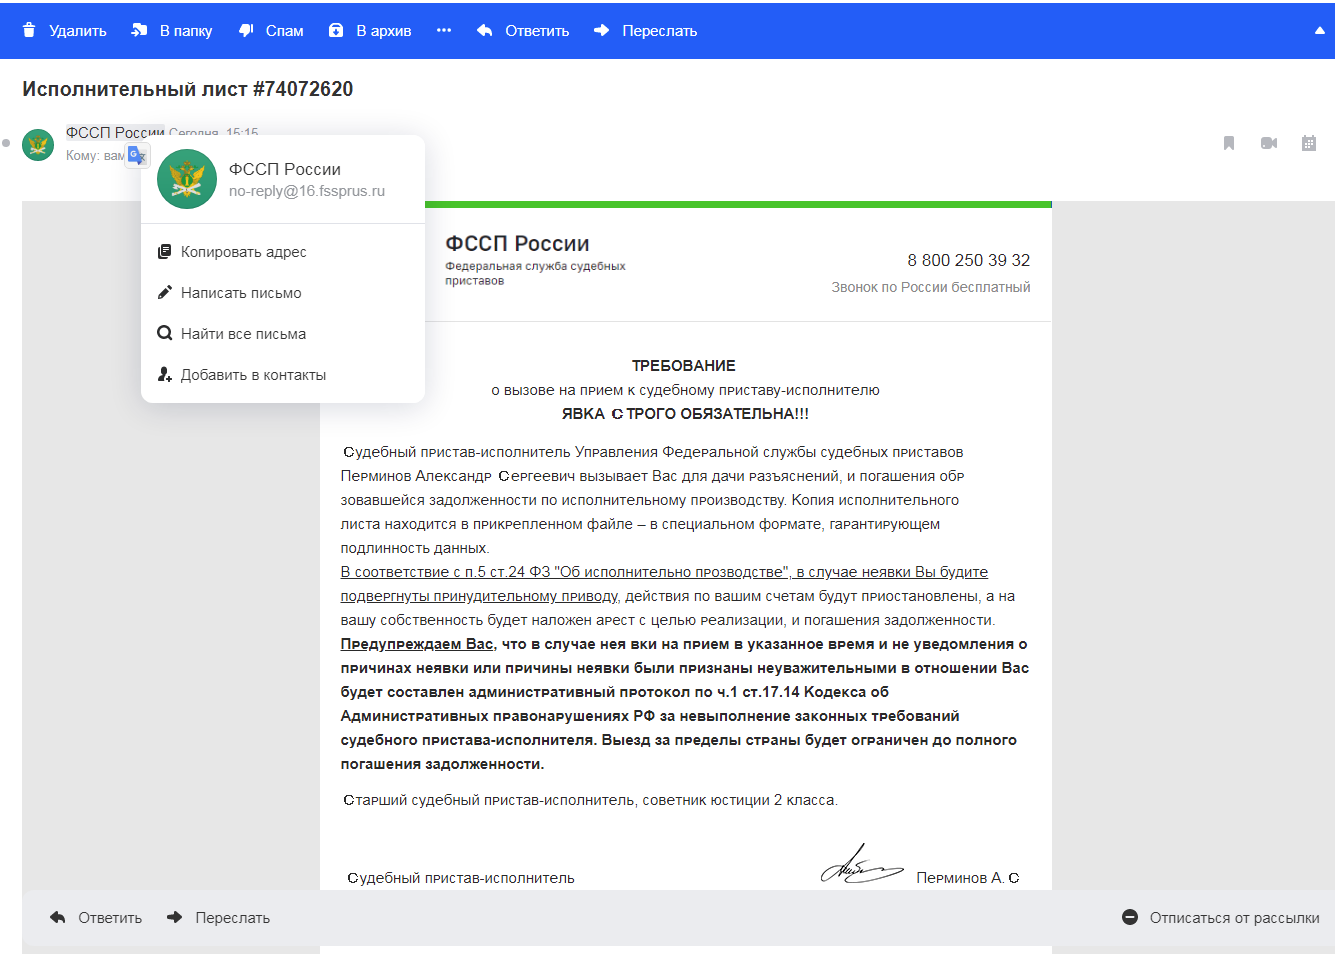Click the pencil icon beside Написать письмо
Screen dimensions: 1335x954
click(165, 293)
